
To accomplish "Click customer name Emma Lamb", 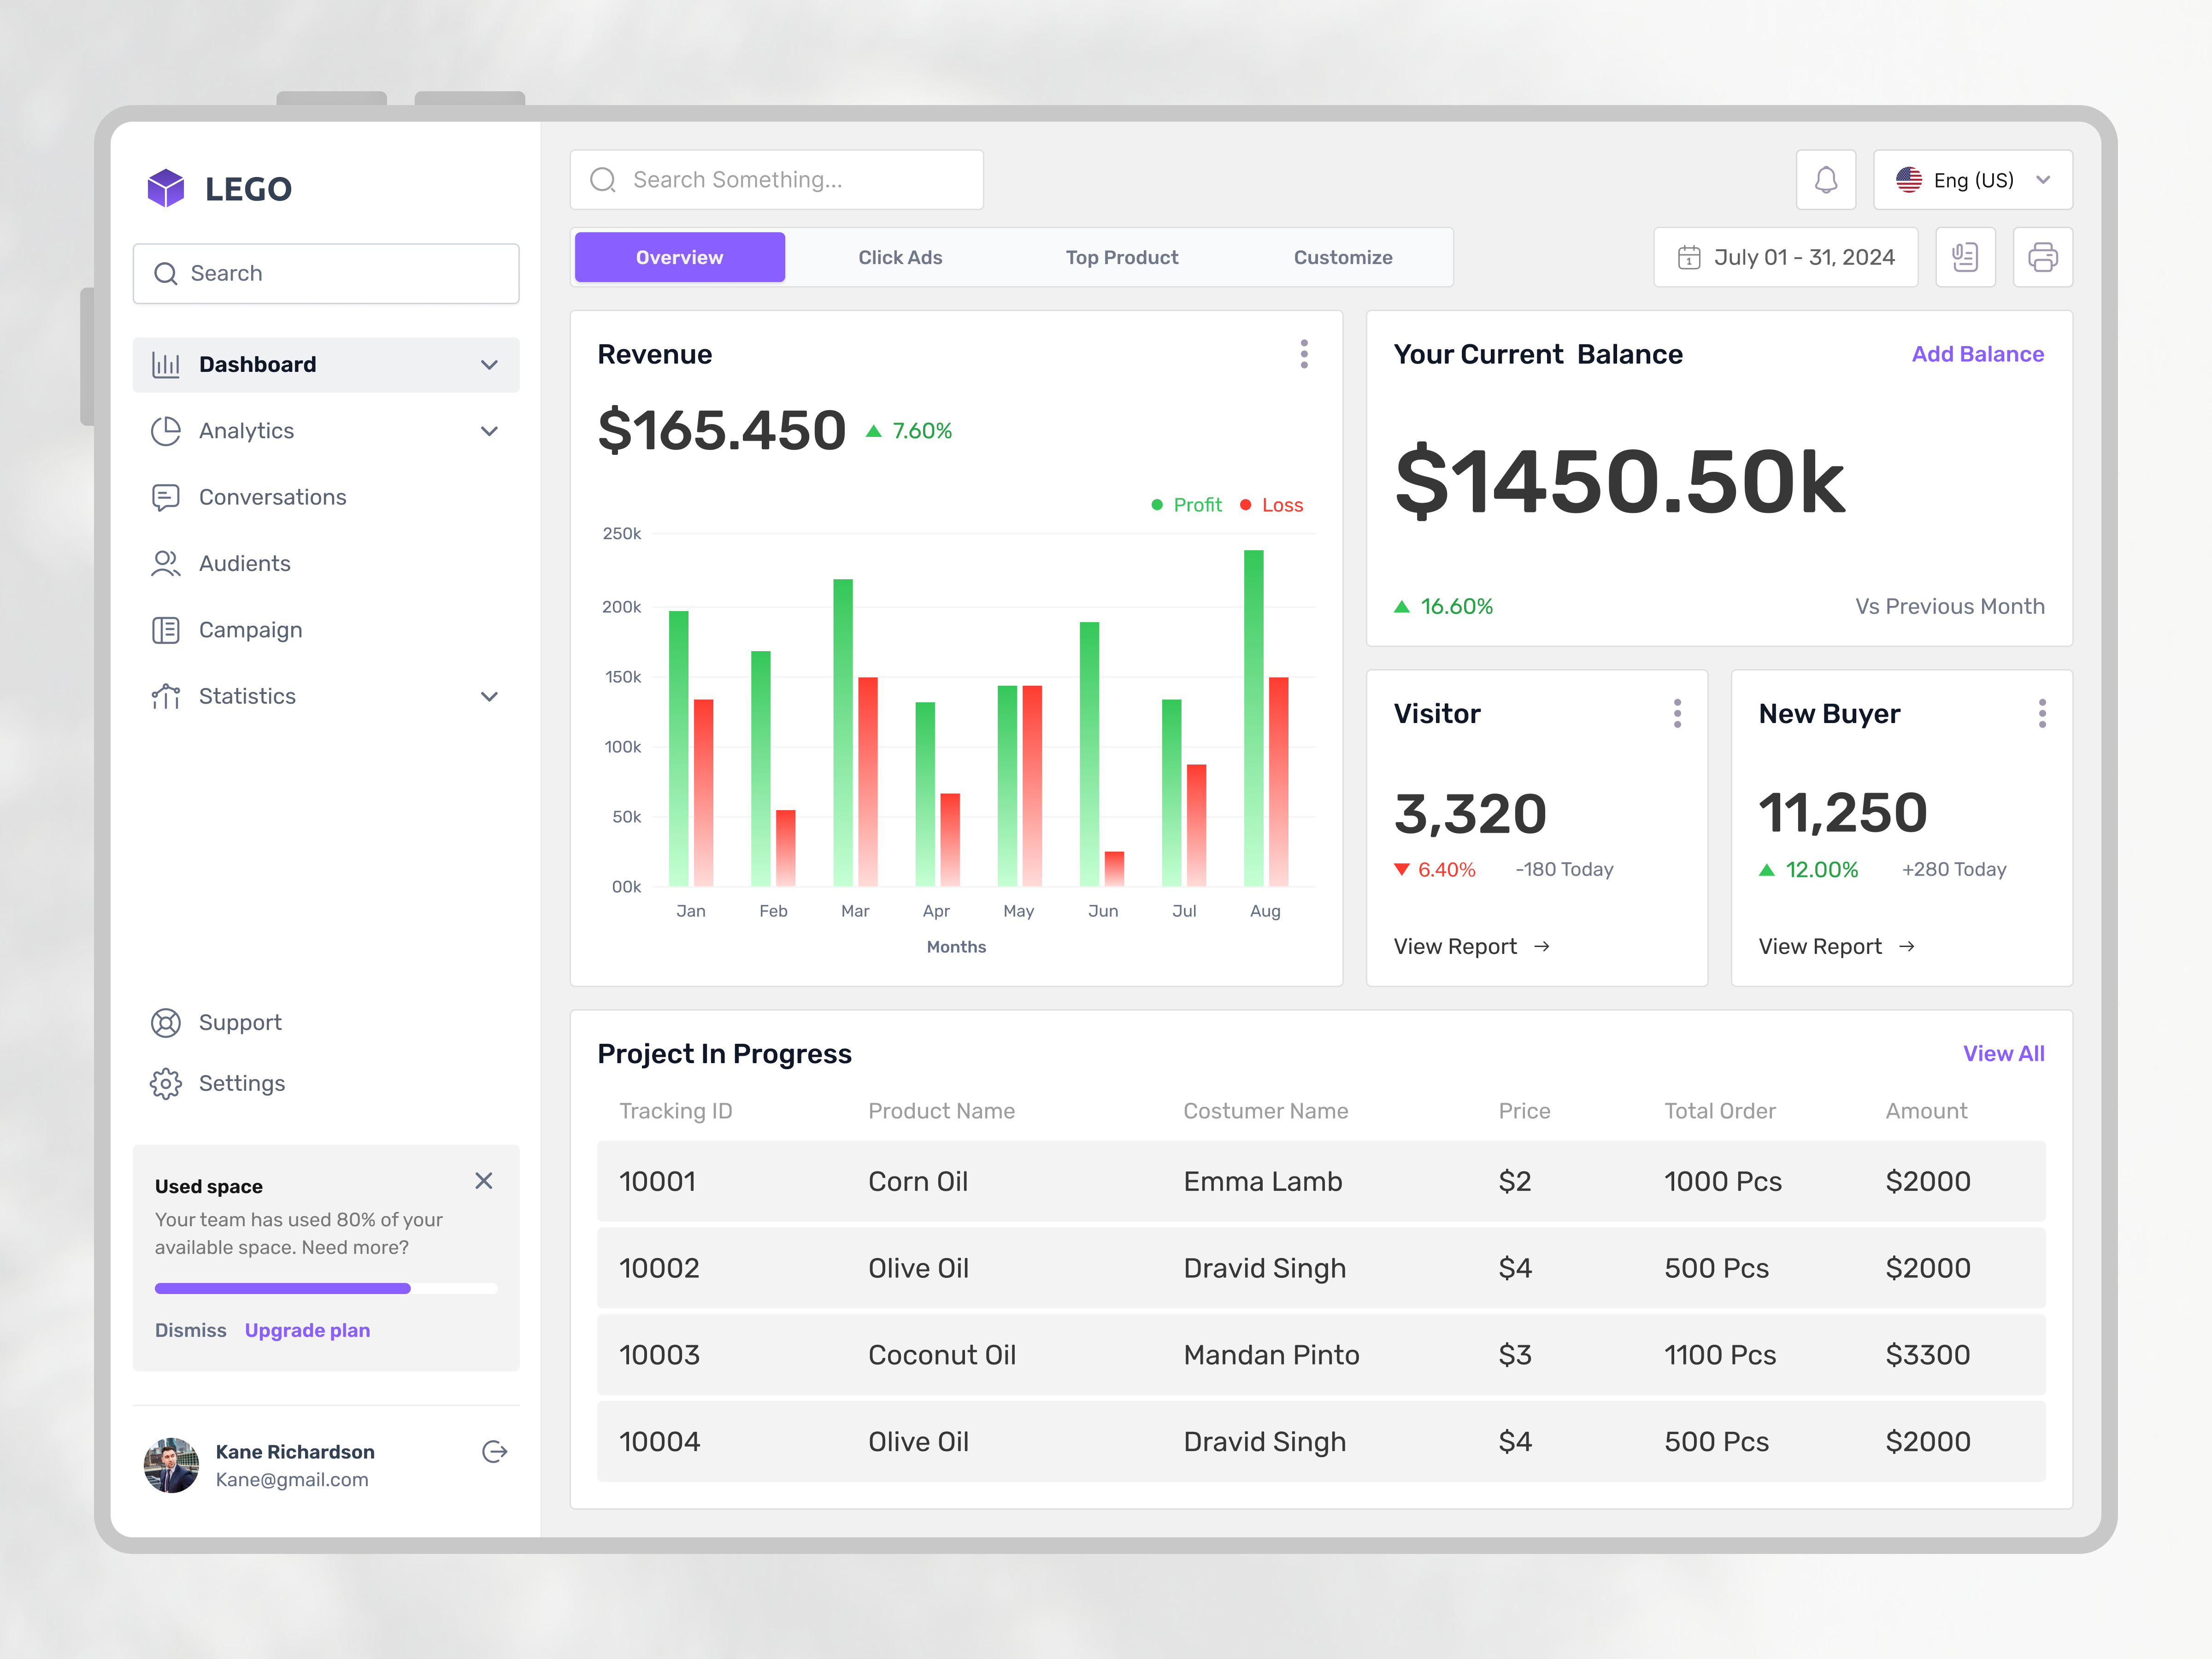I will [1262, 1181].
